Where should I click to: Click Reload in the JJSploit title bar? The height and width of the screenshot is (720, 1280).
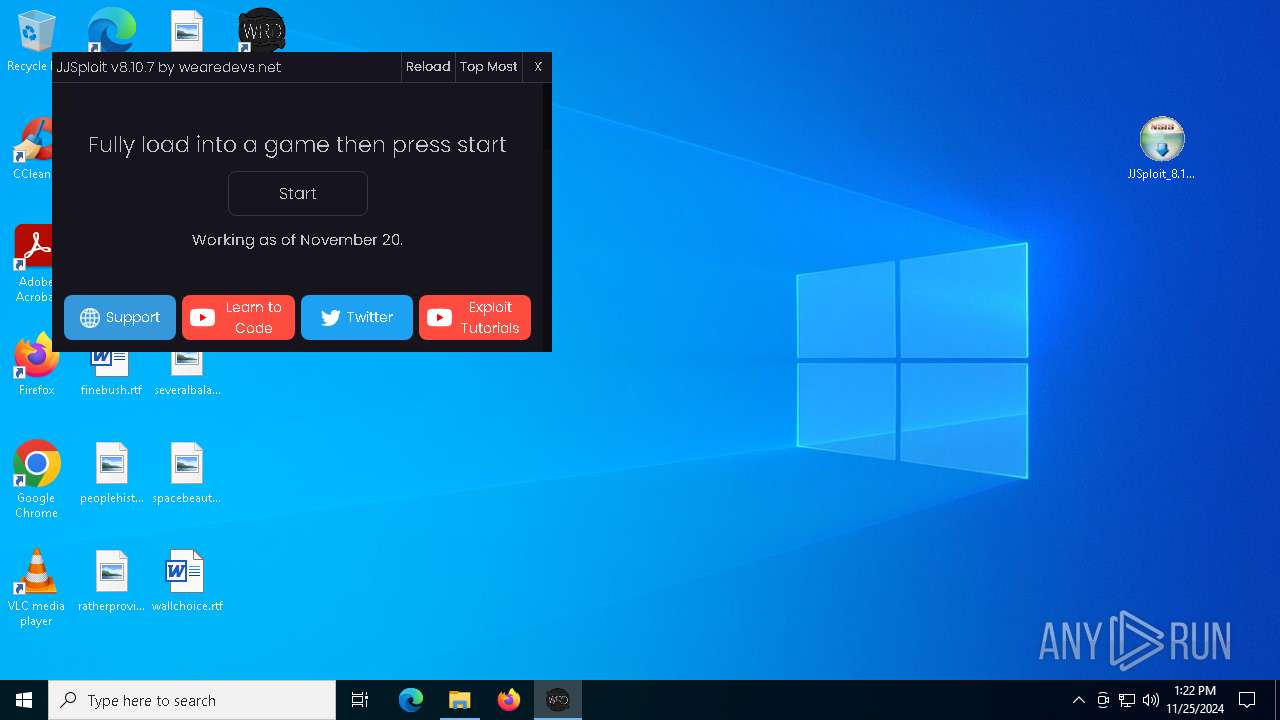[428, 66]
